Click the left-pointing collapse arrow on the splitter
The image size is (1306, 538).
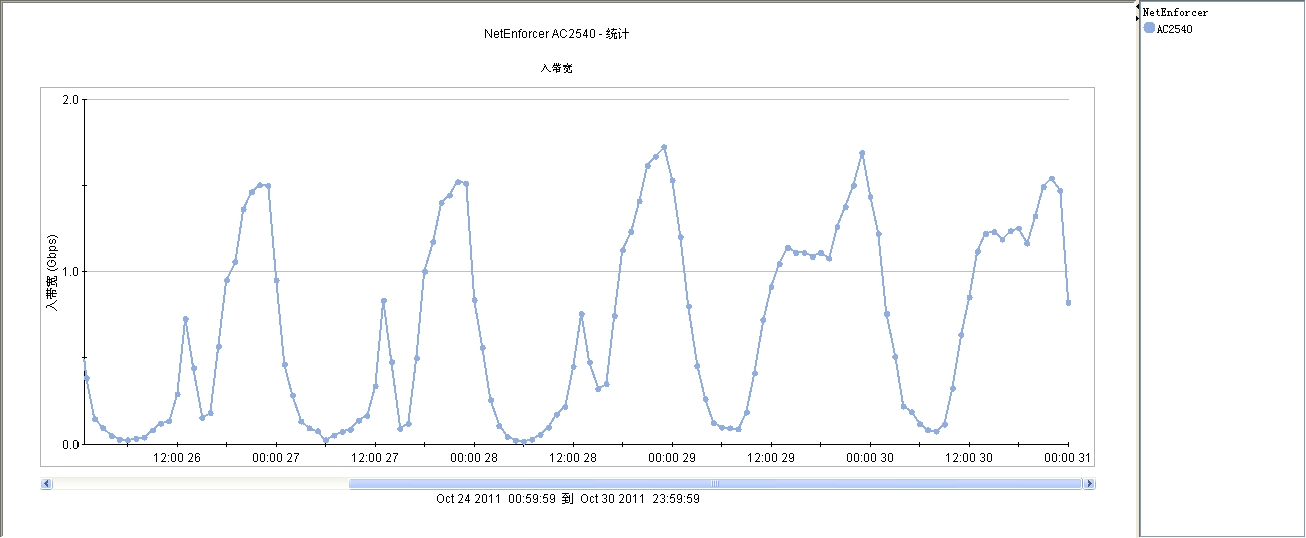pyautogui.click(x=1137, y=6)
